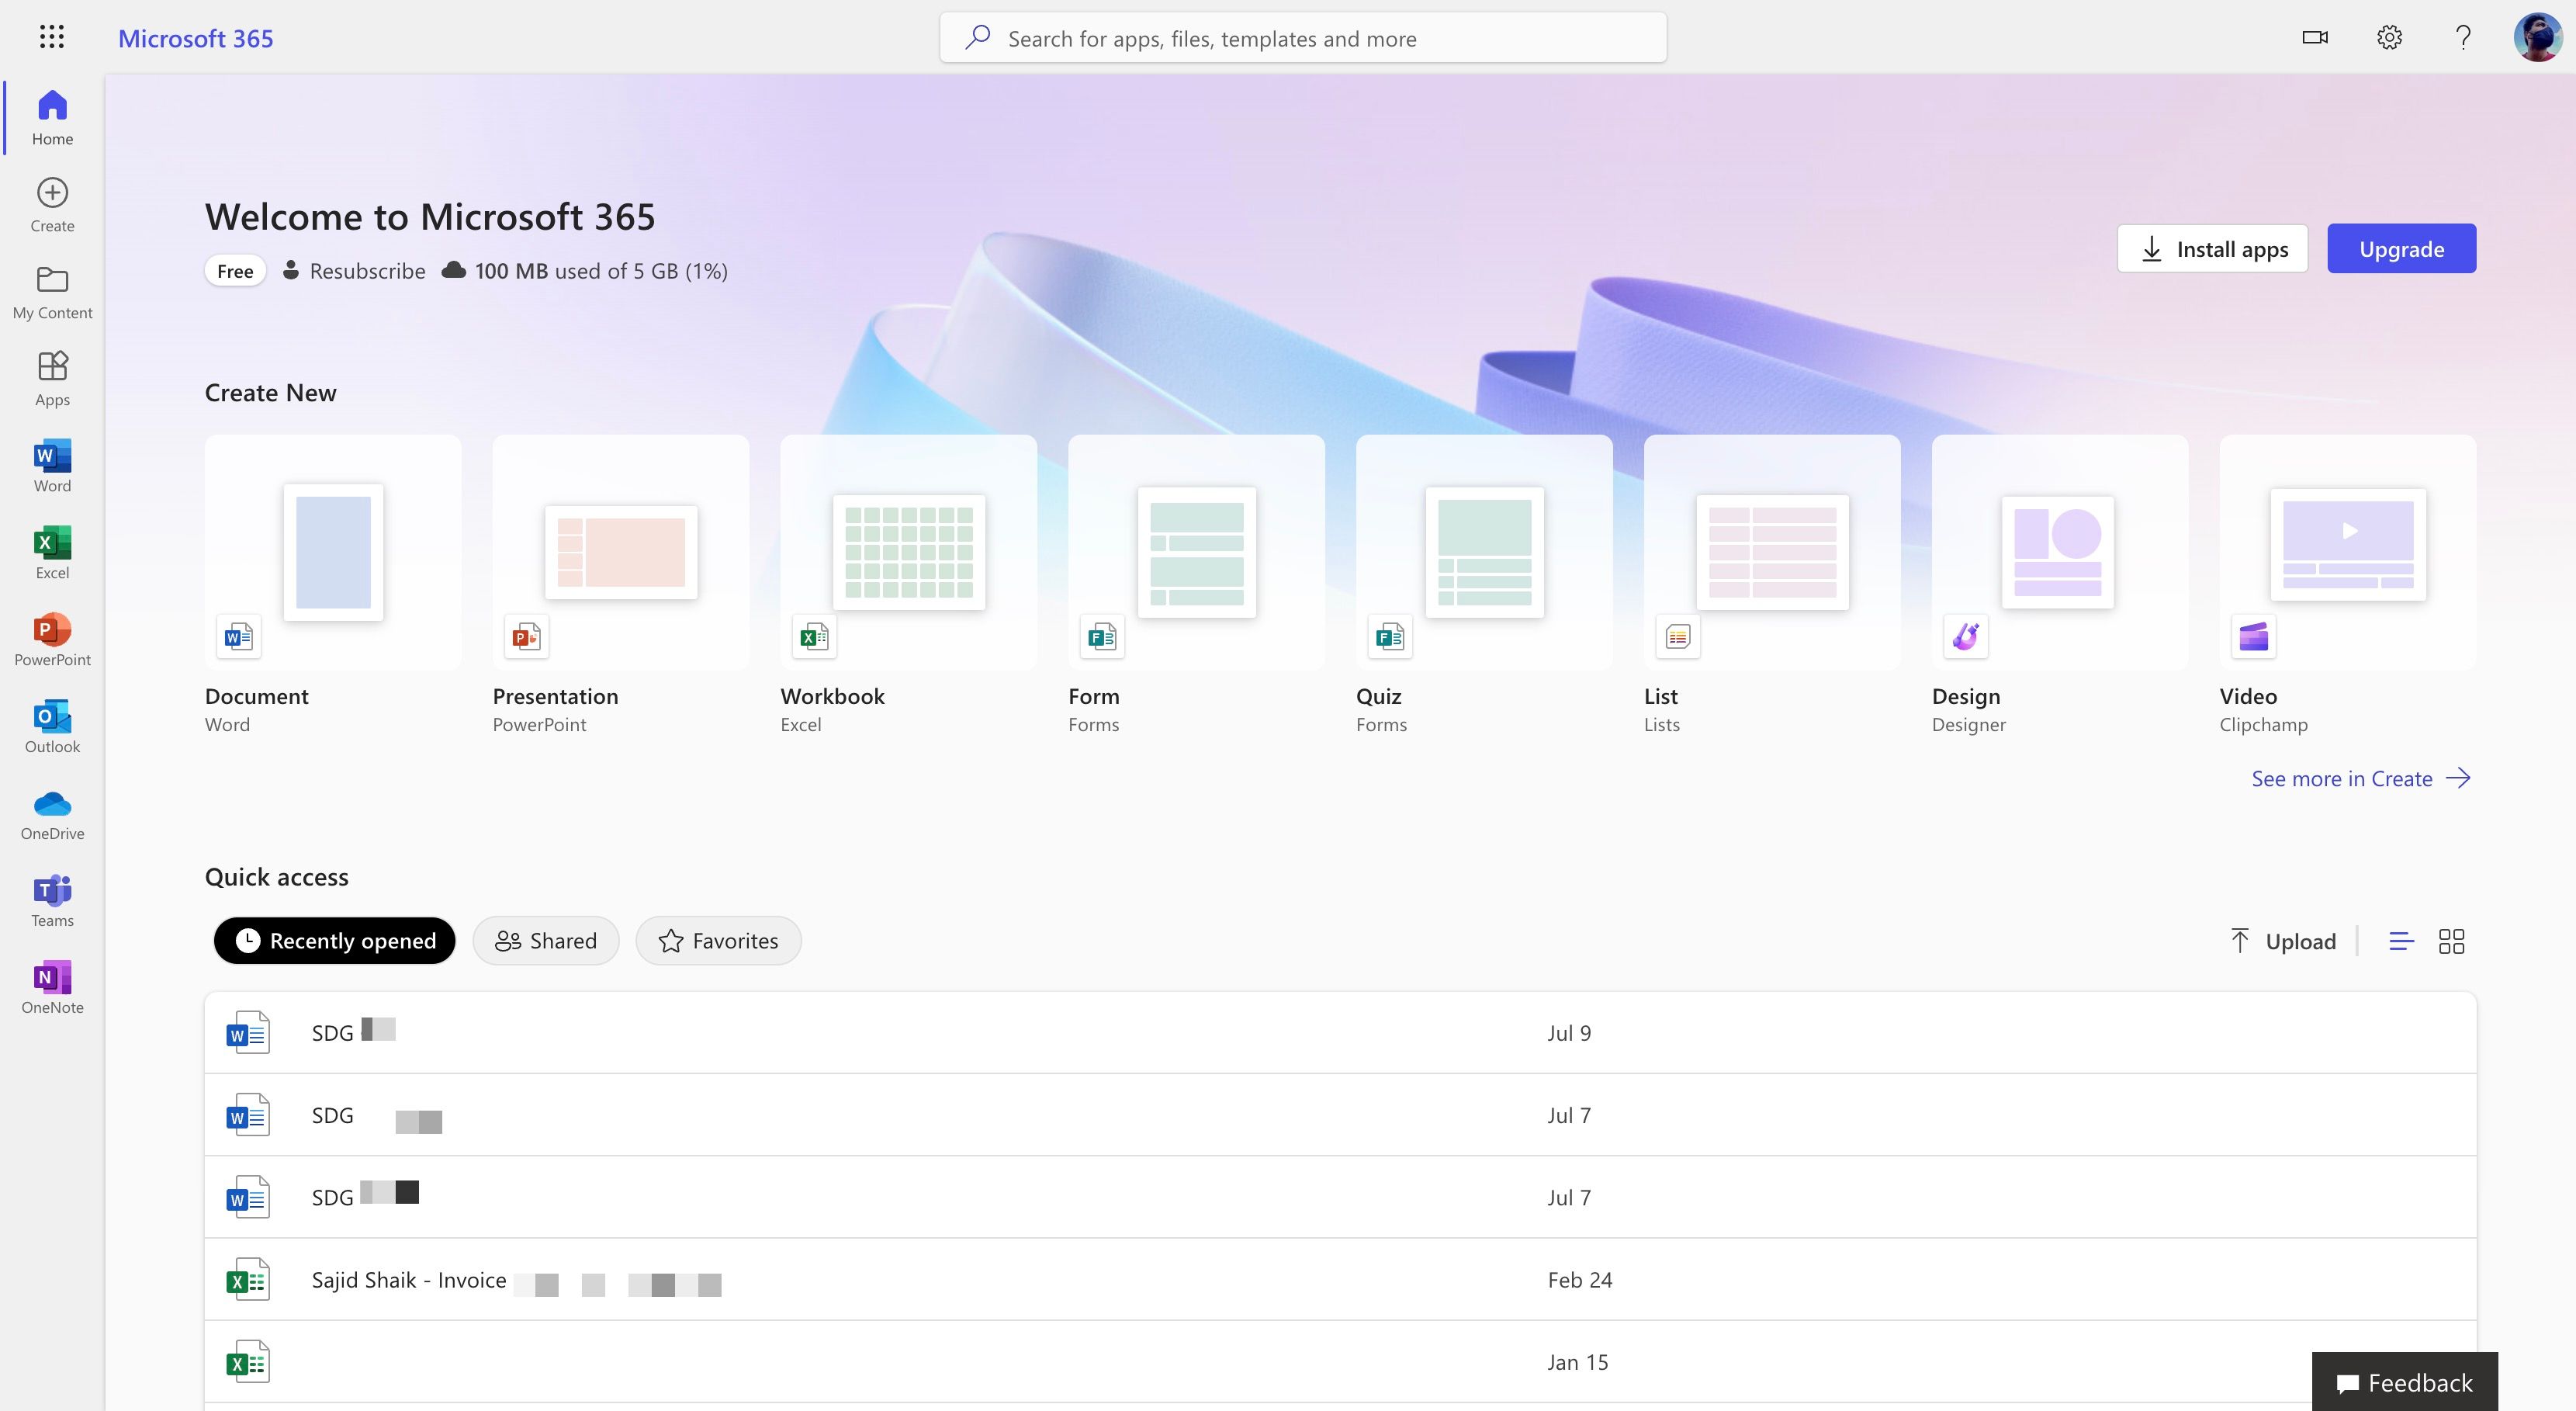Select Apps in the sidebar
Screen dimensions: 2576x1411
point(52,378)
